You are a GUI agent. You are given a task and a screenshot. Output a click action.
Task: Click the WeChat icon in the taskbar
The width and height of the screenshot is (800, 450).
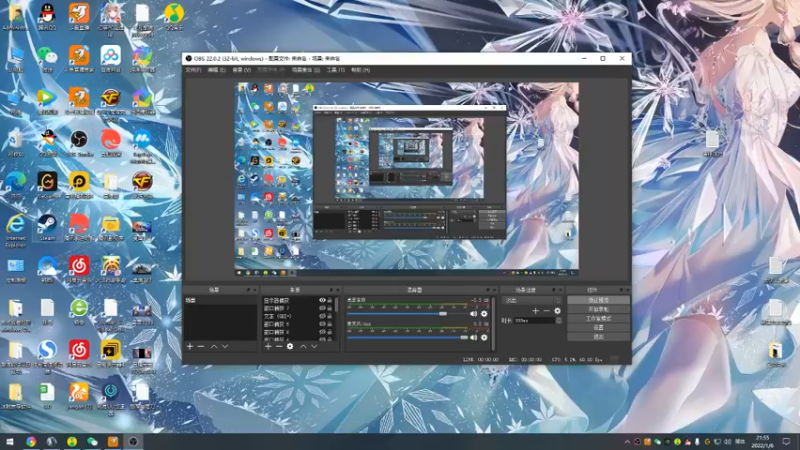point(92,442)
